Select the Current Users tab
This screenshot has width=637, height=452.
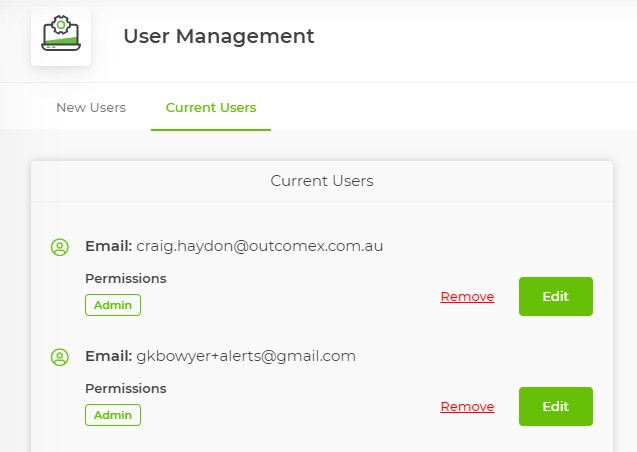pyautogui.click(x=211, y=108)
